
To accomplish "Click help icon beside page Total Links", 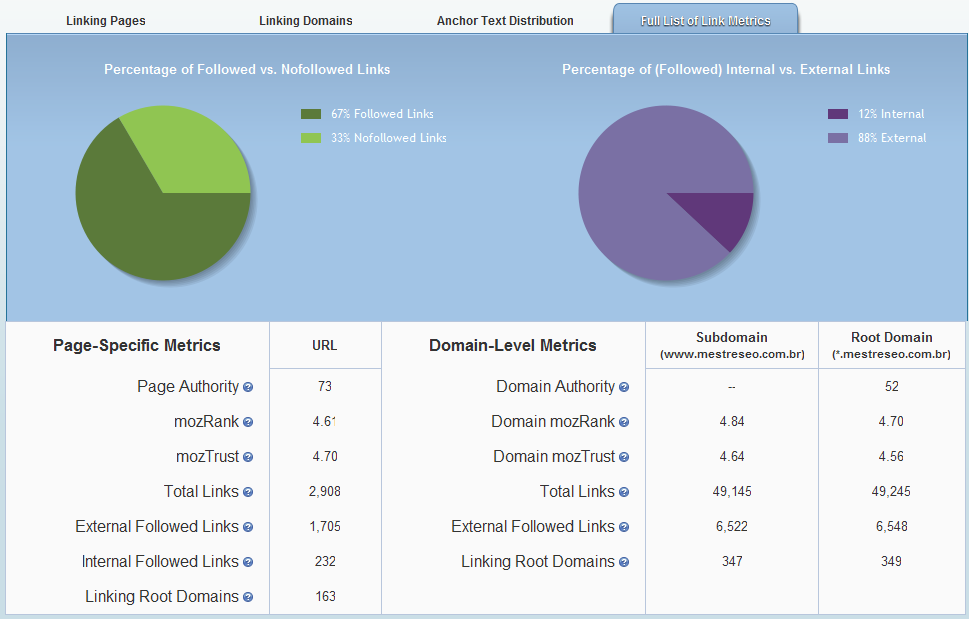I will 248,492.
